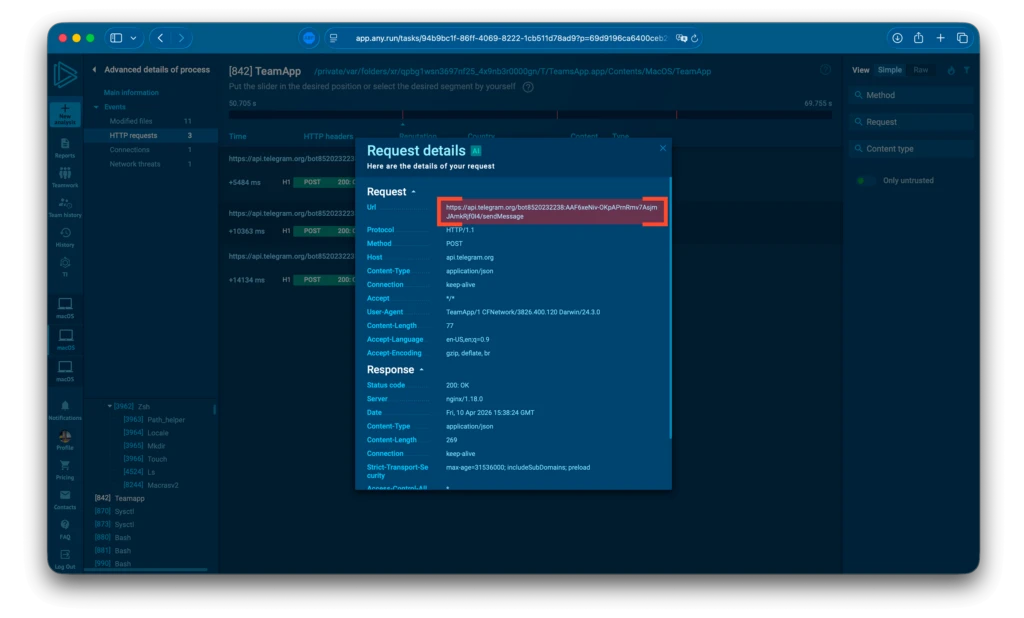Click the Log Out icon
The width and height of the screenshot is (1024, 618).
tap(65, 555)
